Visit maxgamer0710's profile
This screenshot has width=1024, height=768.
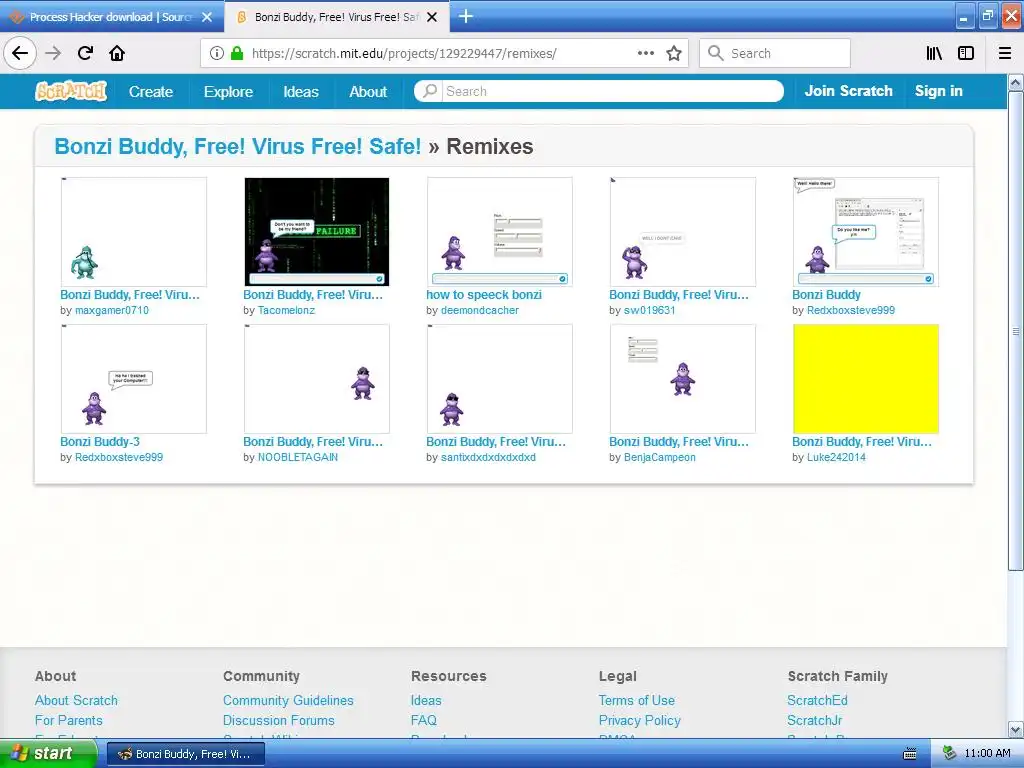pos(112,310)
